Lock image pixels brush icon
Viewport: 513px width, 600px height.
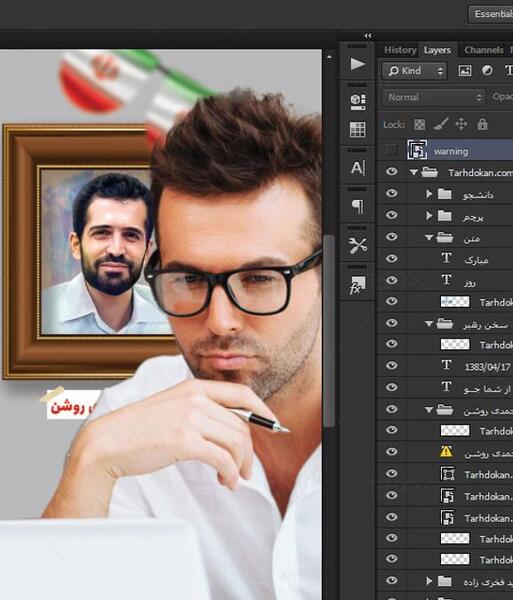(440, 124)
